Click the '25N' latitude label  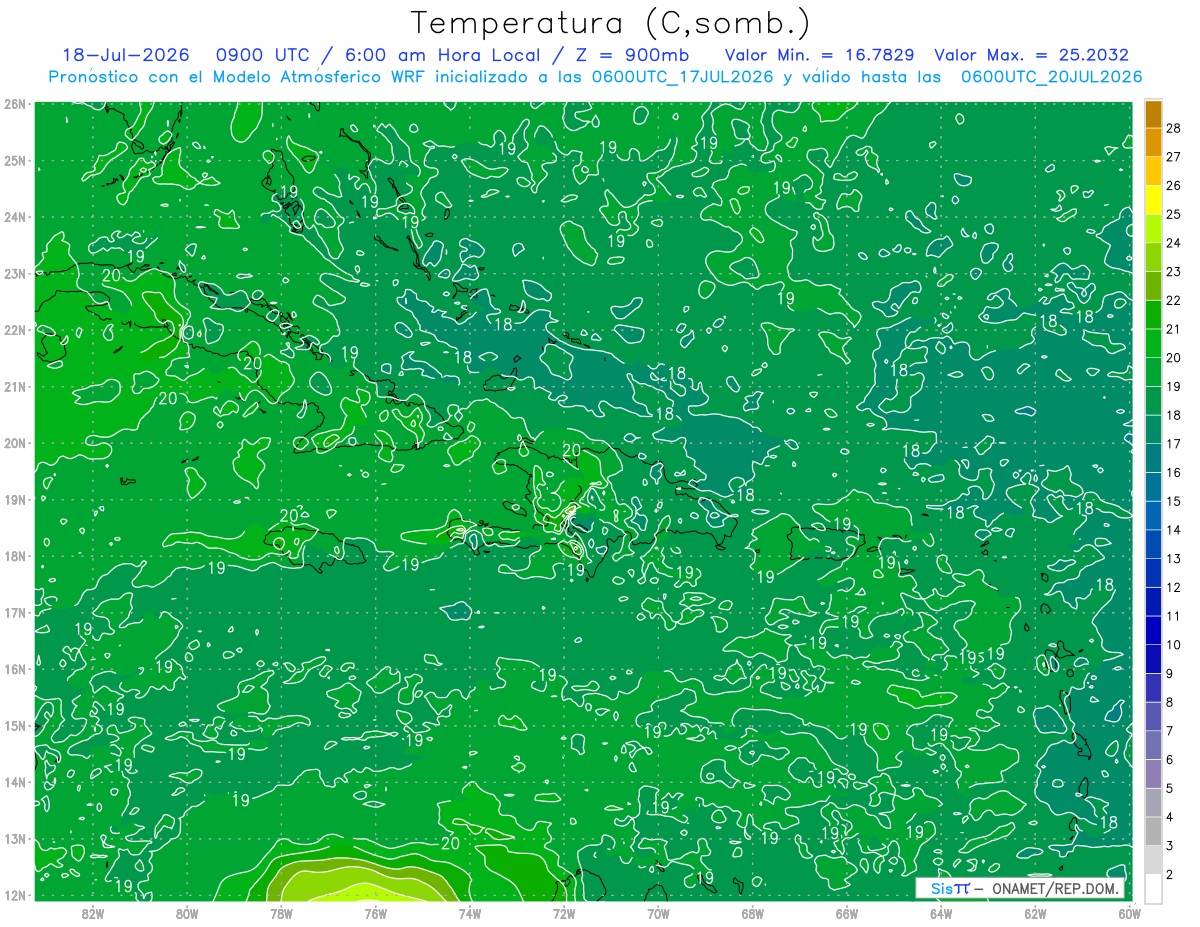15,160
